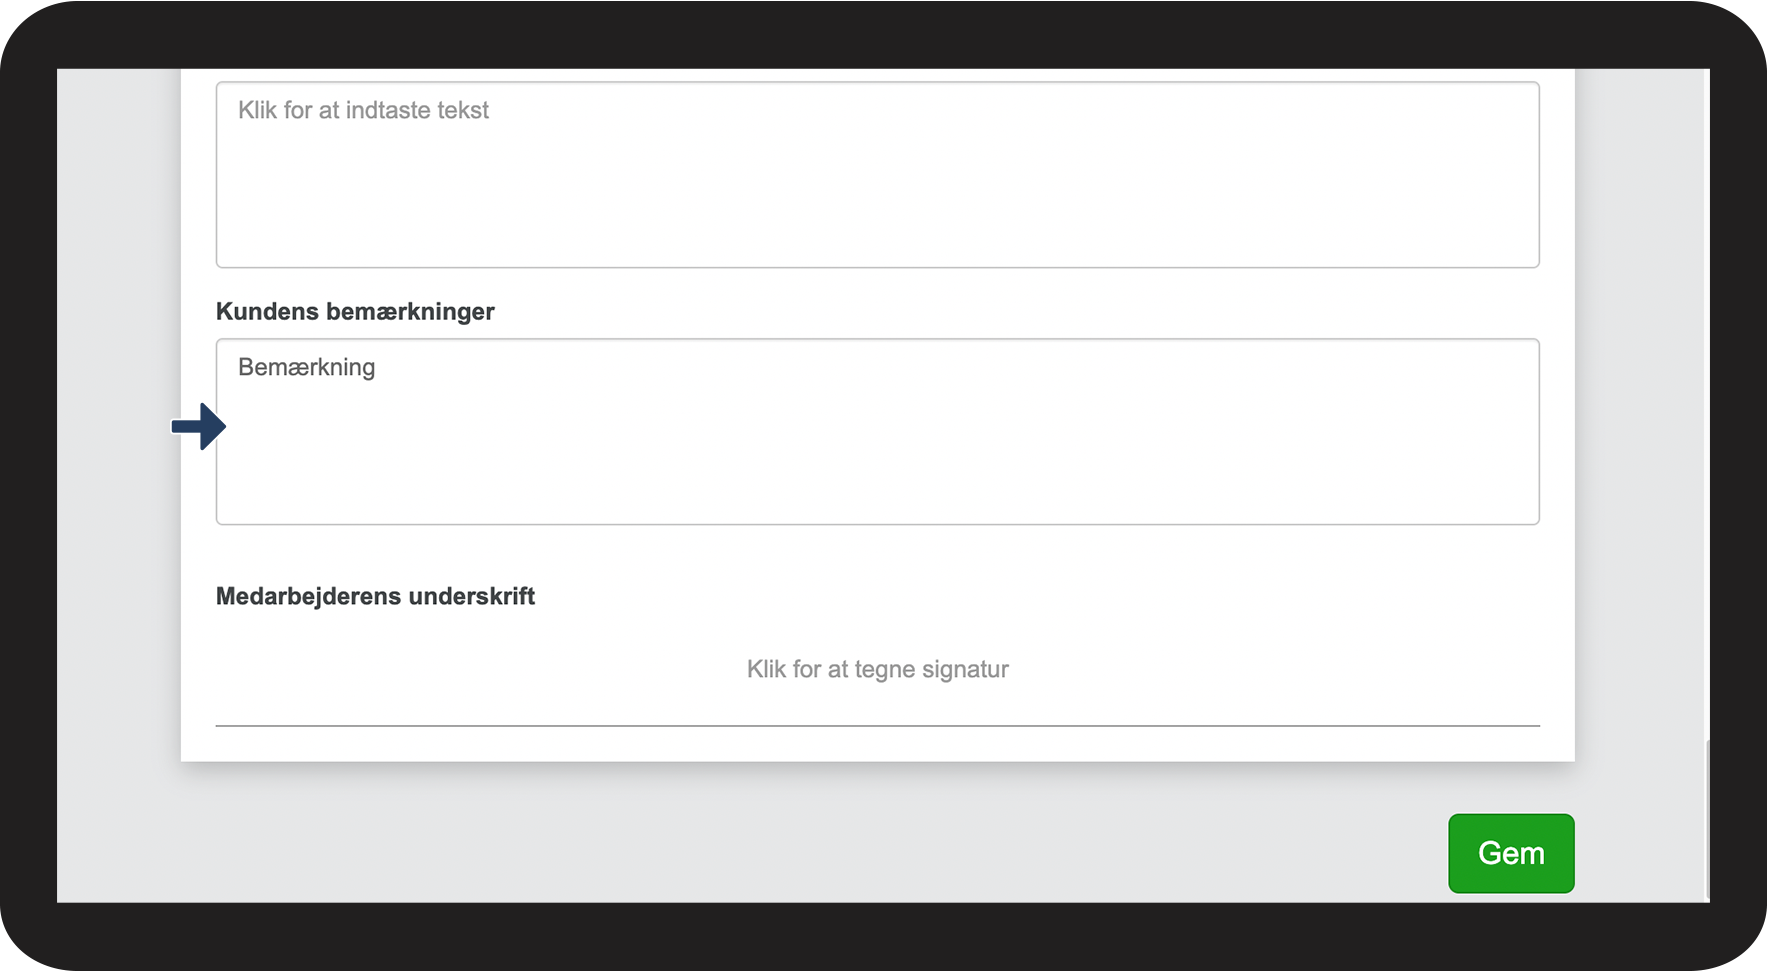Click white form area below the signature line
1767x971 pixels.
click(877, 744)
